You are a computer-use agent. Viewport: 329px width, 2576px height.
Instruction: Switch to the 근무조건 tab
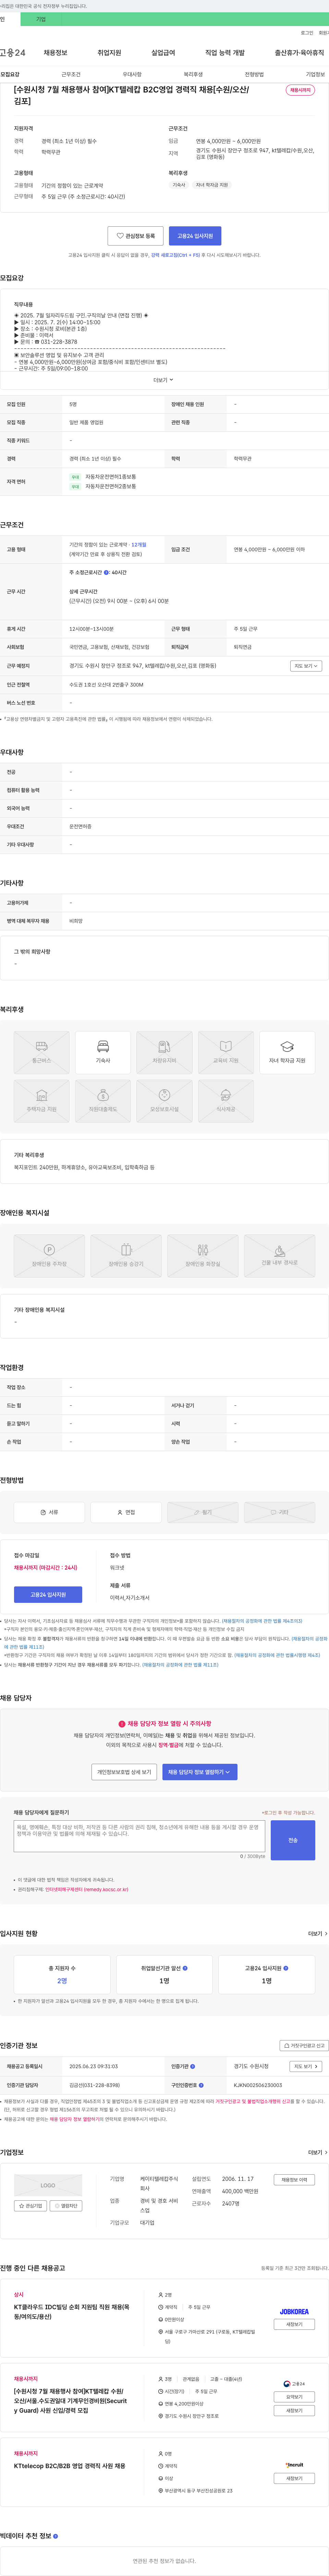(71, 74)
